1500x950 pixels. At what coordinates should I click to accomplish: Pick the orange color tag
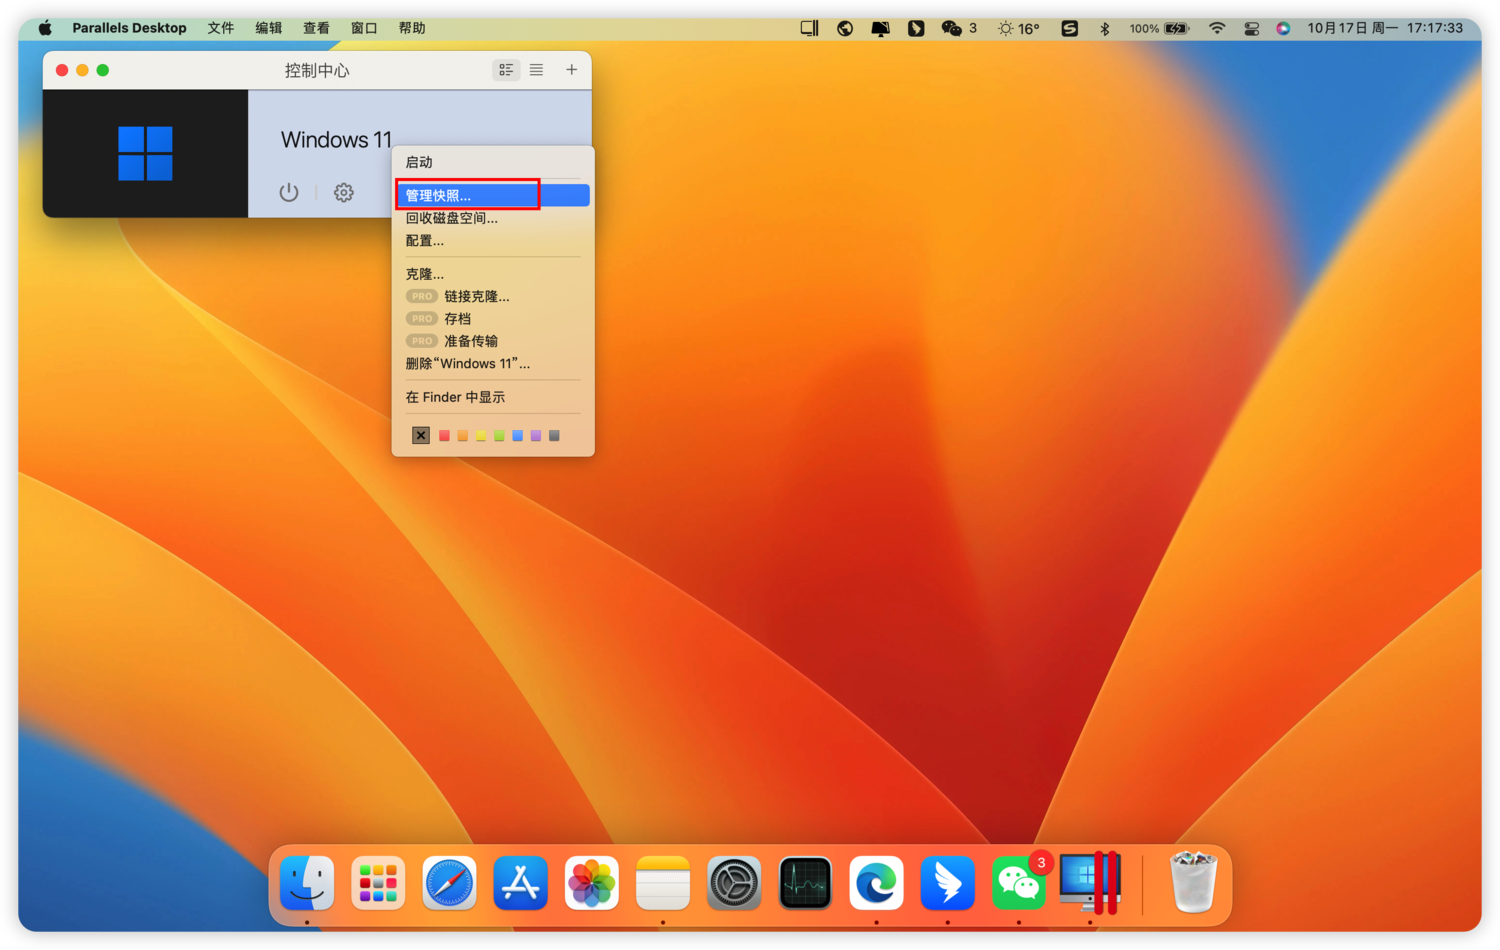[x=462, y=435]
